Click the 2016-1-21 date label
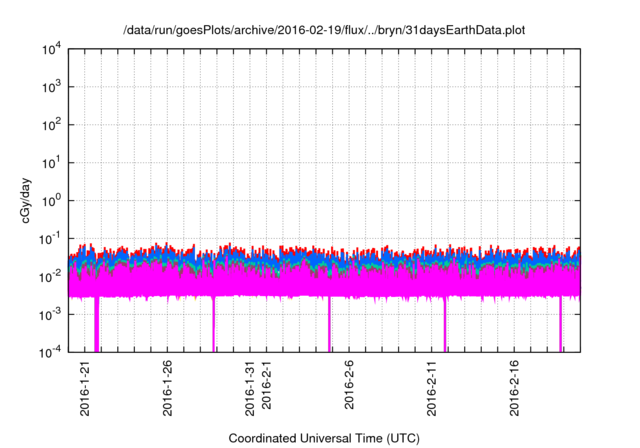 84,388
